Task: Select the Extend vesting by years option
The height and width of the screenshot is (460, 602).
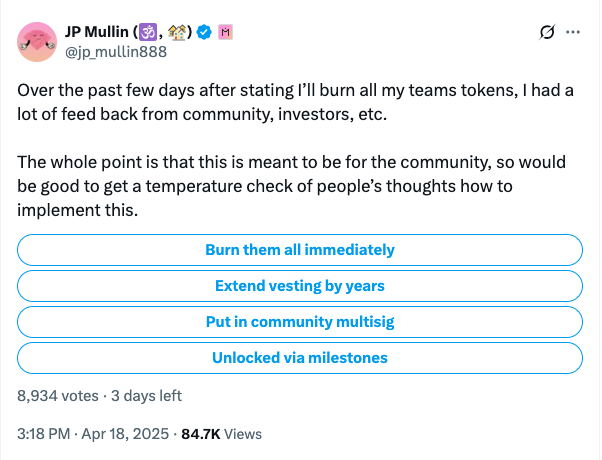Action: click(x=300, y=286)
